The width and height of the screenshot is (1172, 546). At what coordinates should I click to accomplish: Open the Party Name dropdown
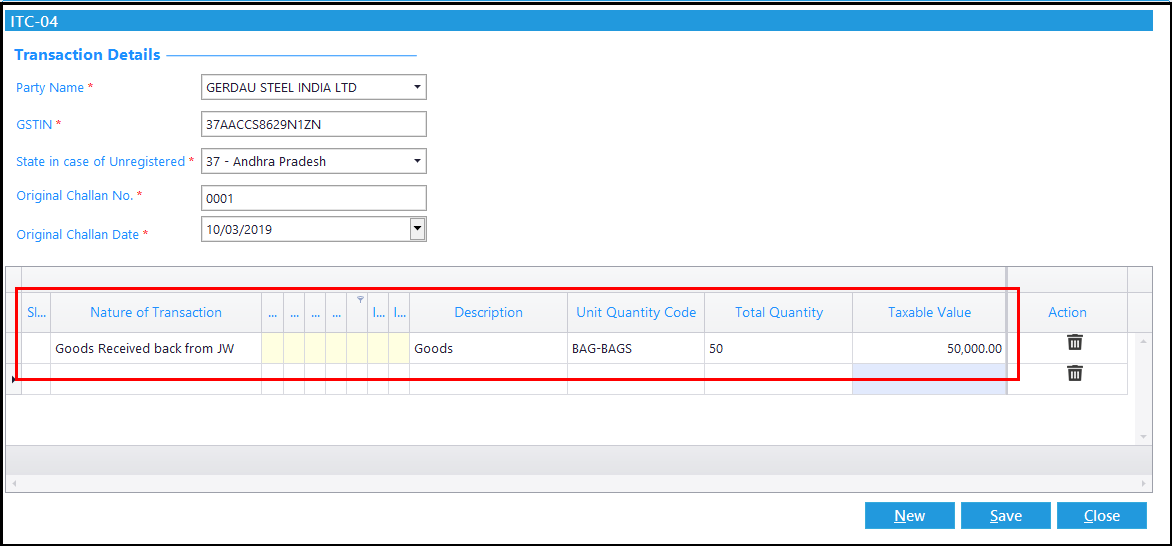(416, 88)
